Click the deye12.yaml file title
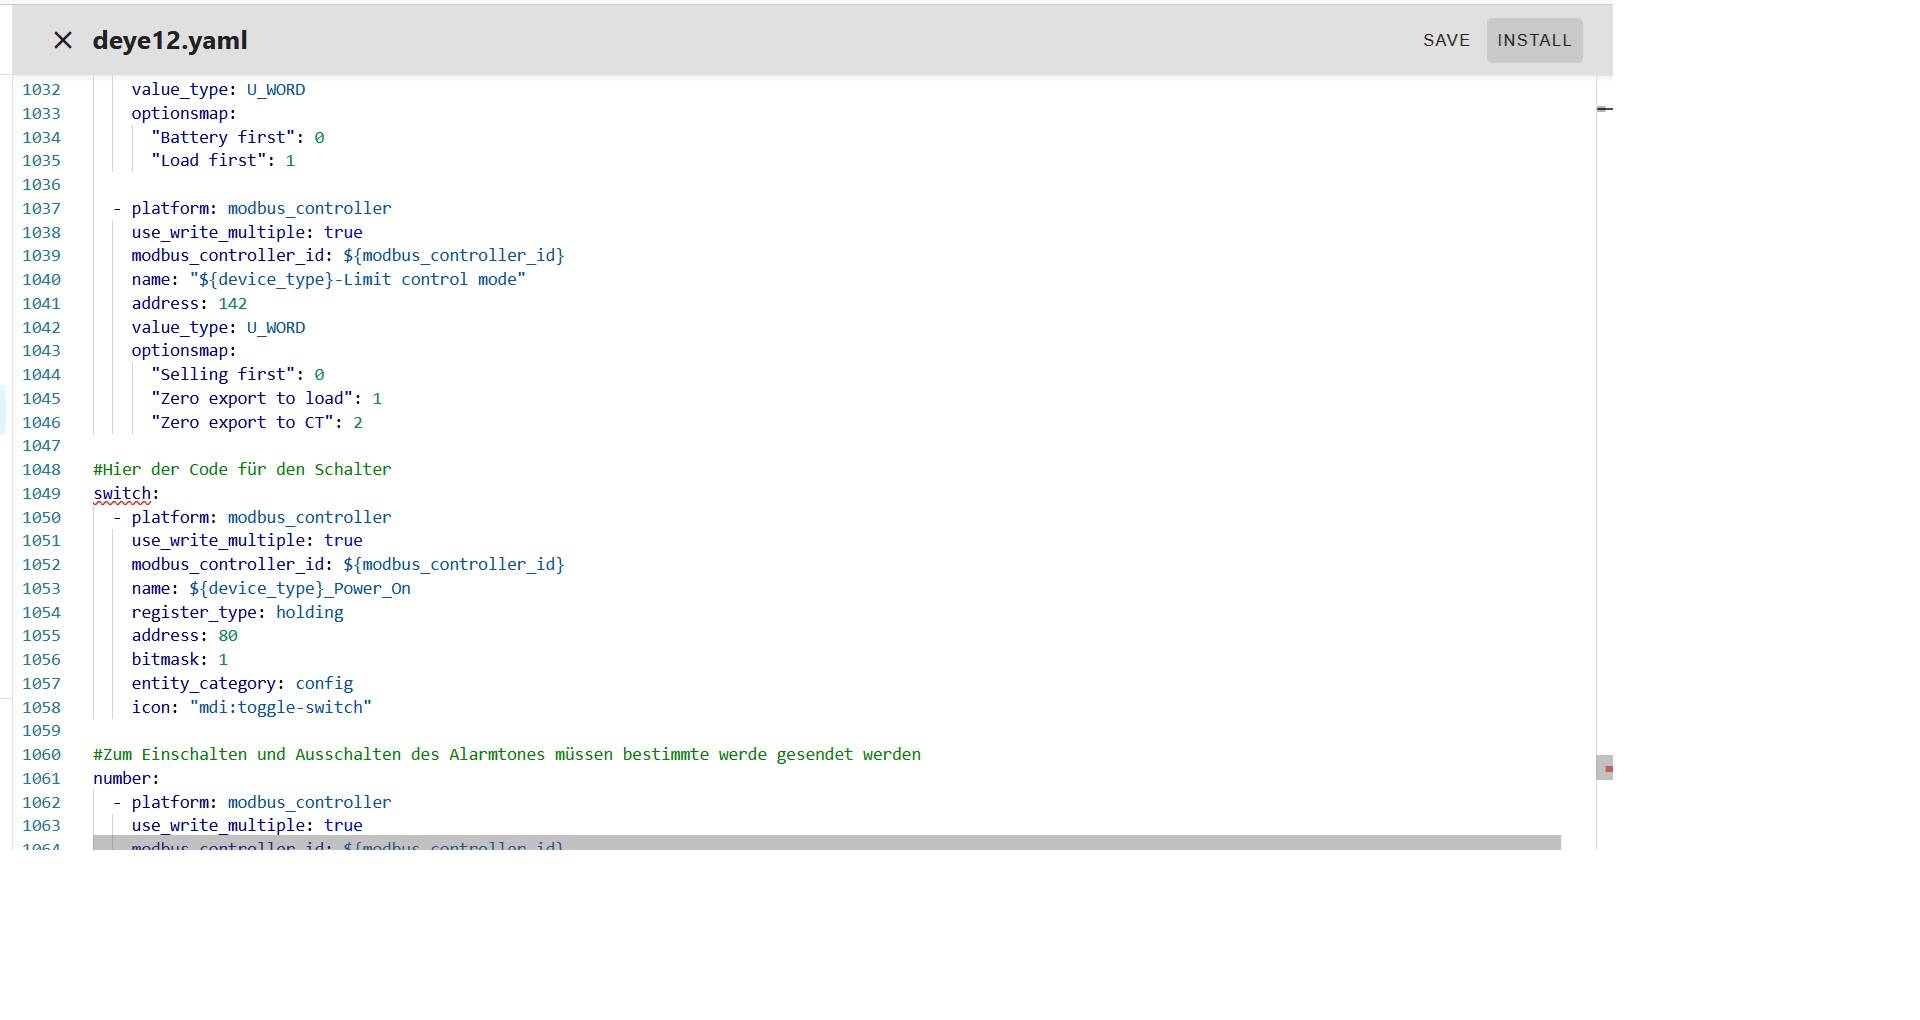 point(170,40)
